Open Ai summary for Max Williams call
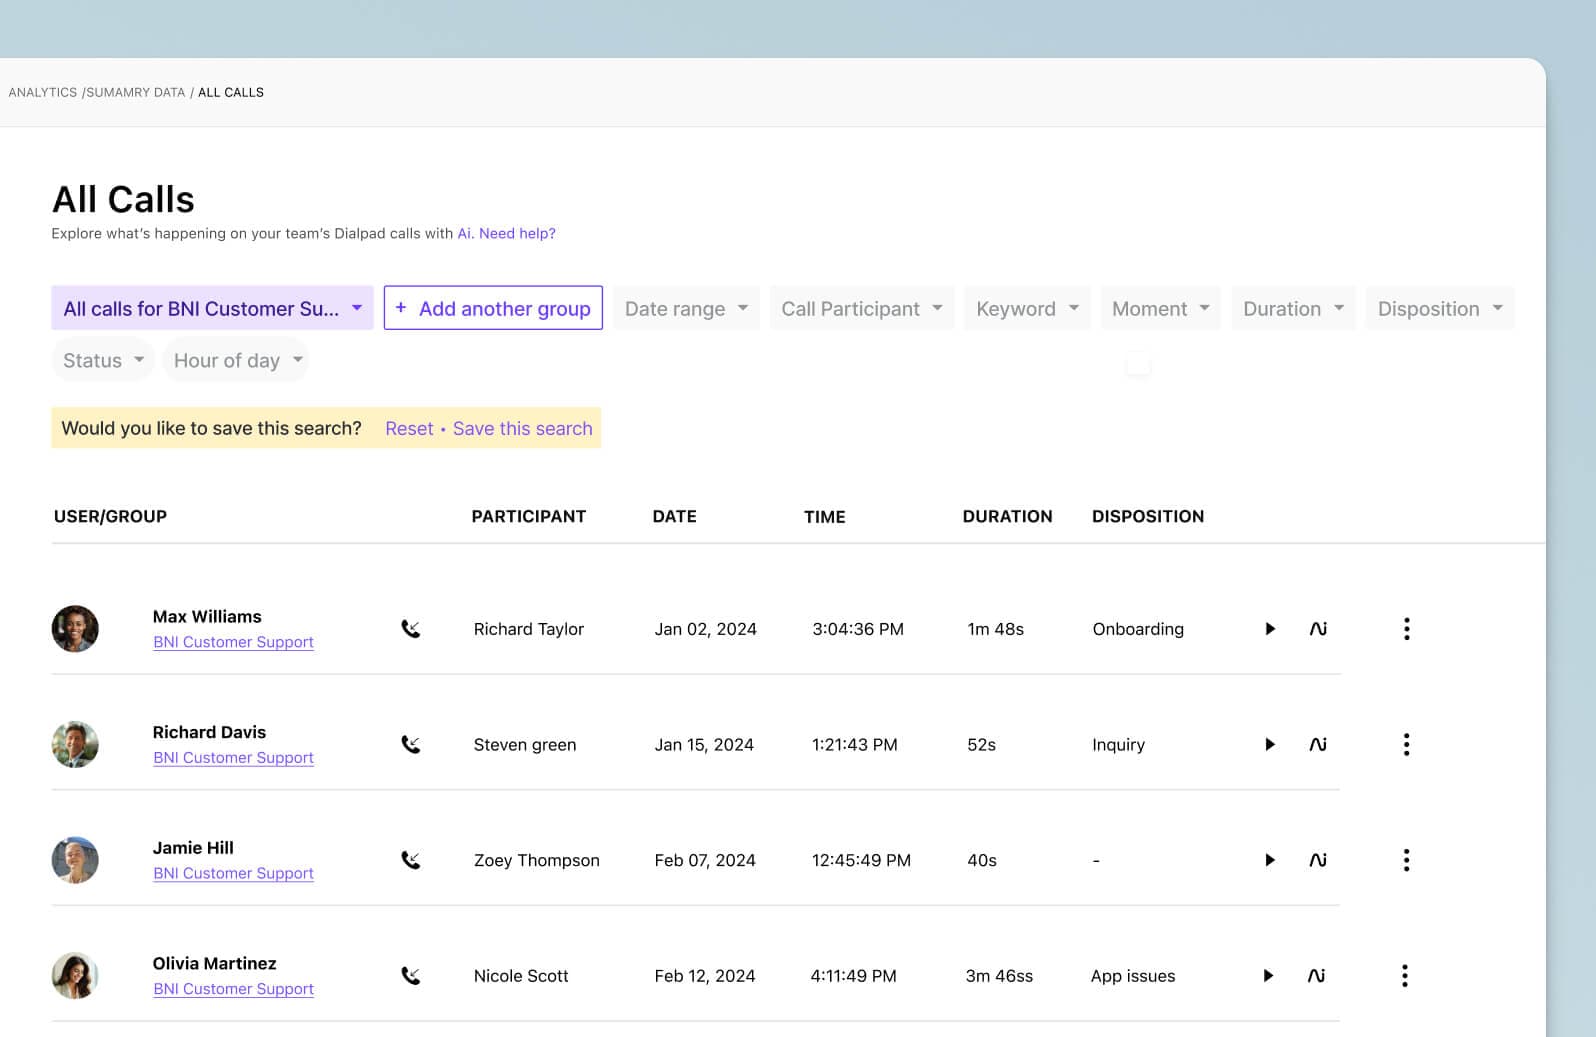The height and width of the screenshot is (1037, 1596). pos(1318,629)
